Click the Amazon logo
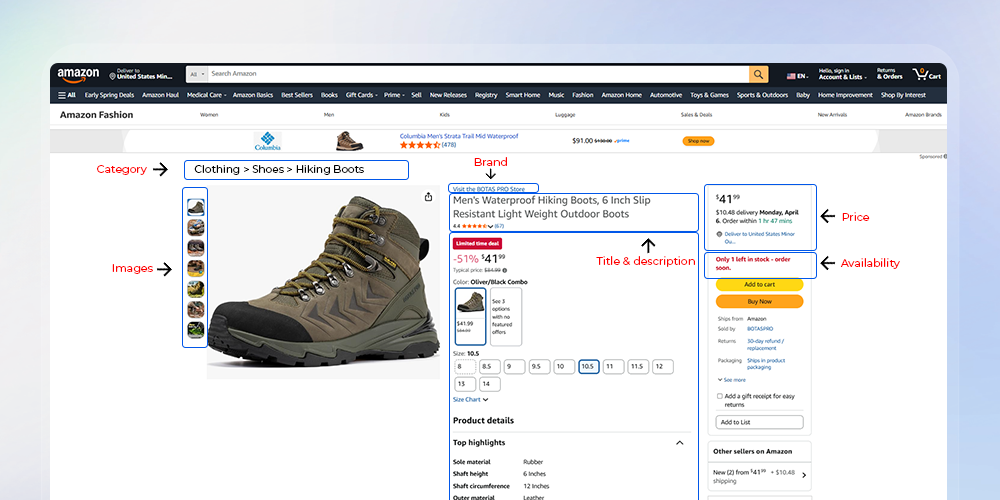The height and width of the screenshot is (500, 1000). click(x=78, y=74)
